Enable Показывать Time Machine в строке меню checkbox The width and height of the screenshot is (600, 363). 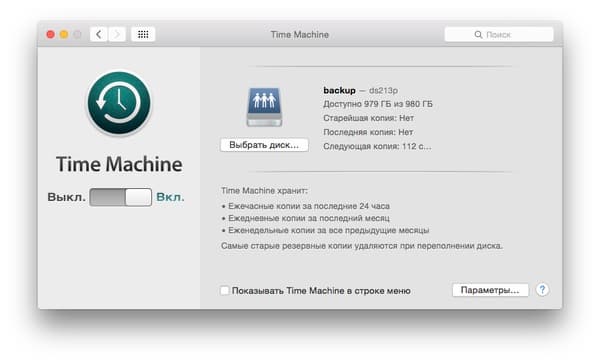pyautogui.click(x=225, y=290)
